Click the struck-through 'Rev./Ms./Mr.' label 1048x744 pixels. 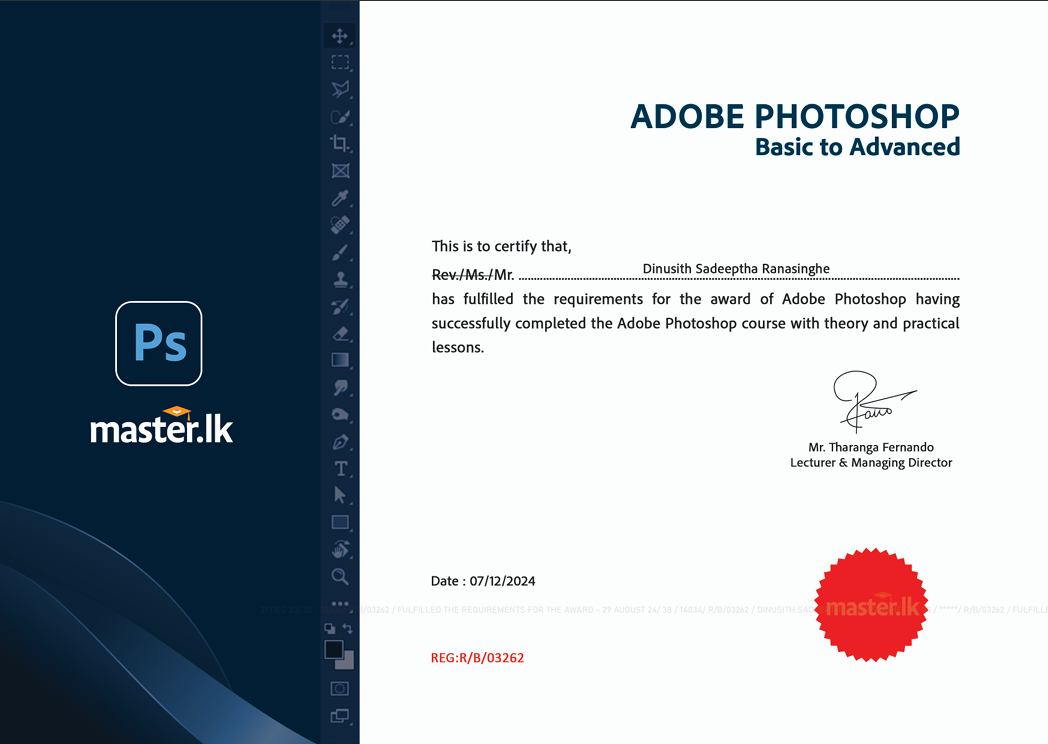point(473,275)
